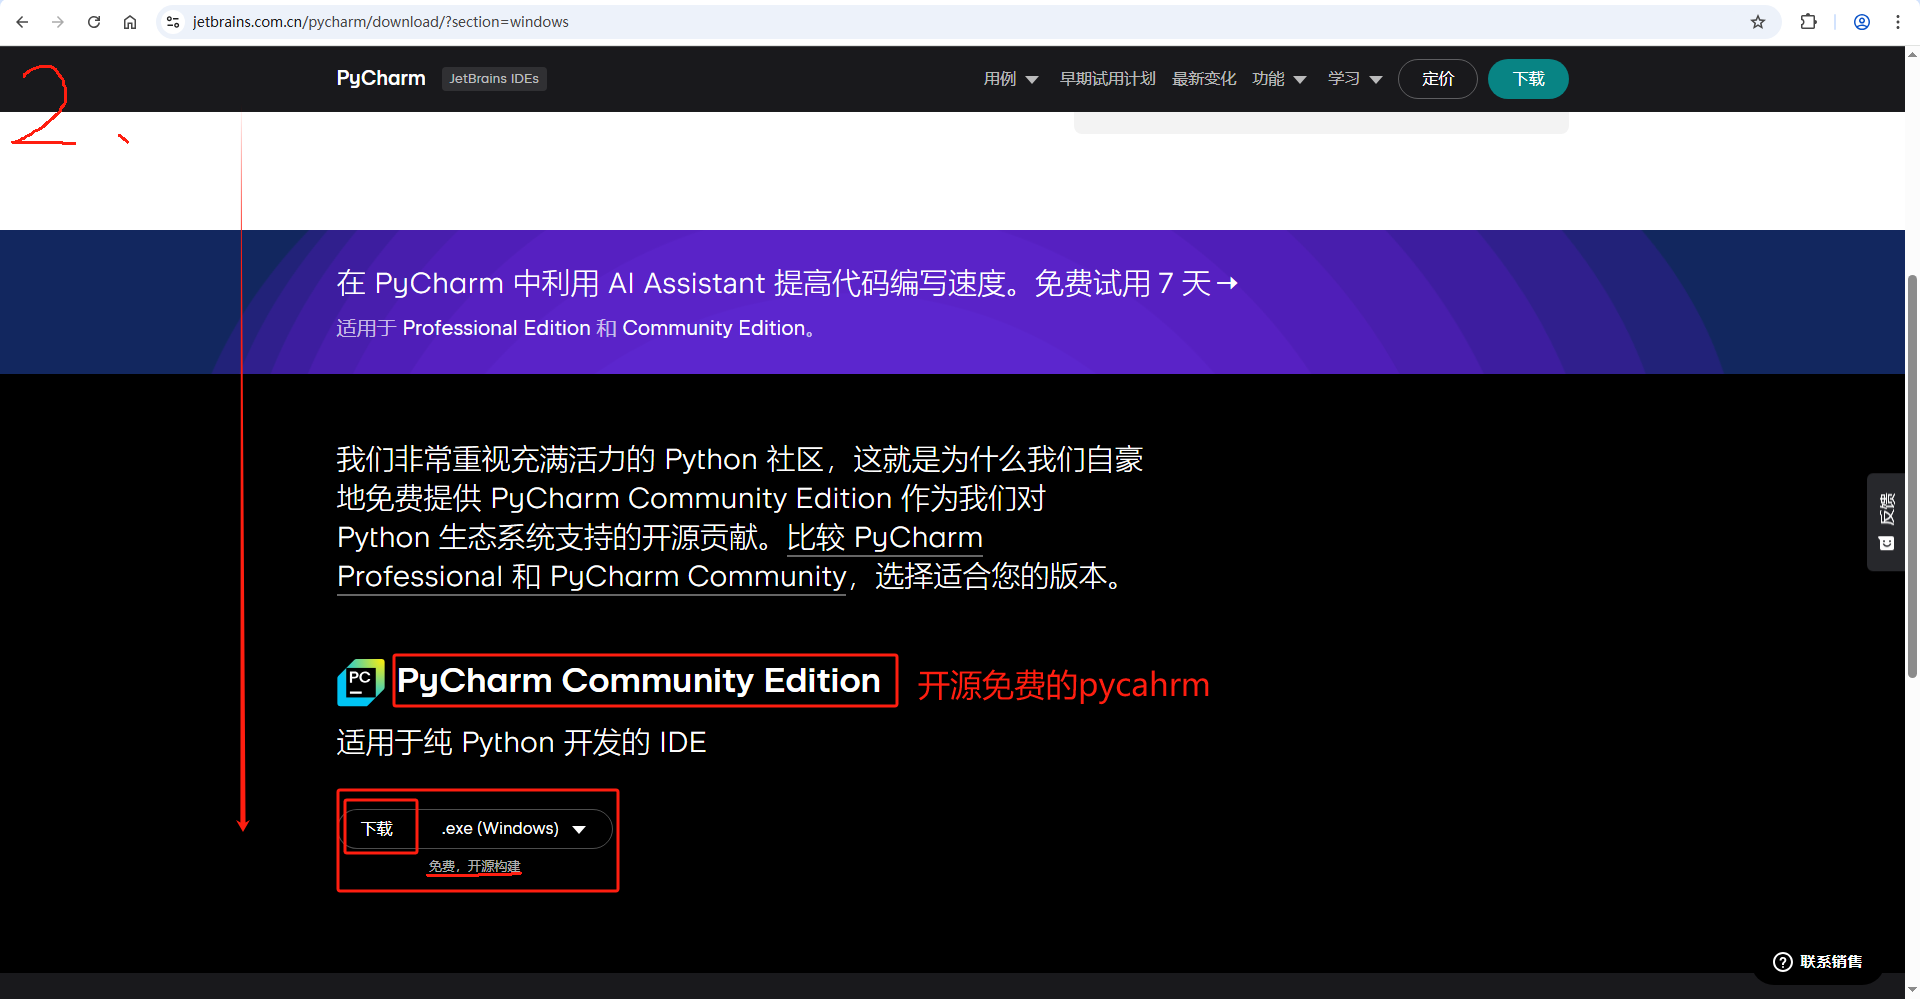The image size is (1920, 999).
Task: Click the PyCharm Community Edition PC logo
Action: tap(361, 682)
